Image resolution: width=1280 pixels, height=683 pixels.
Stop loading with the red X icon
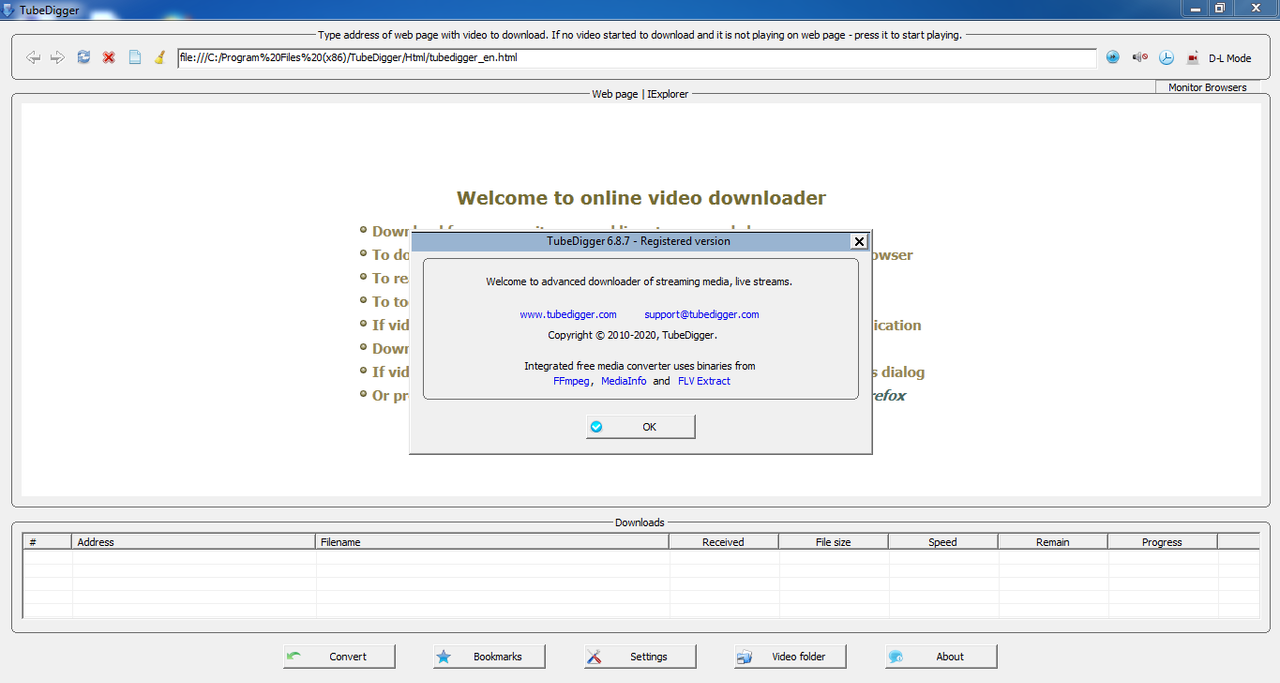109,58
